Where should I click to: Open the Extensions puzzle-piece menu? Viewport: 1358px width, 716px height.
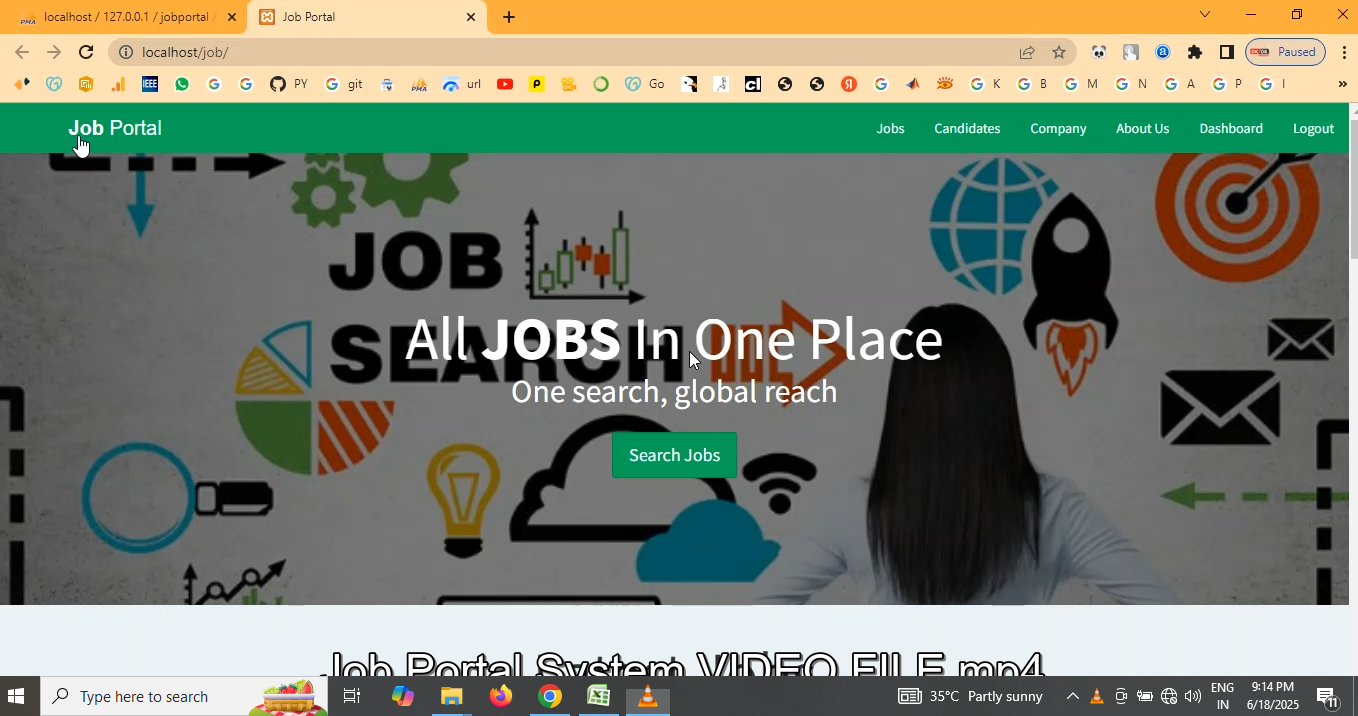pos(1195,52)
